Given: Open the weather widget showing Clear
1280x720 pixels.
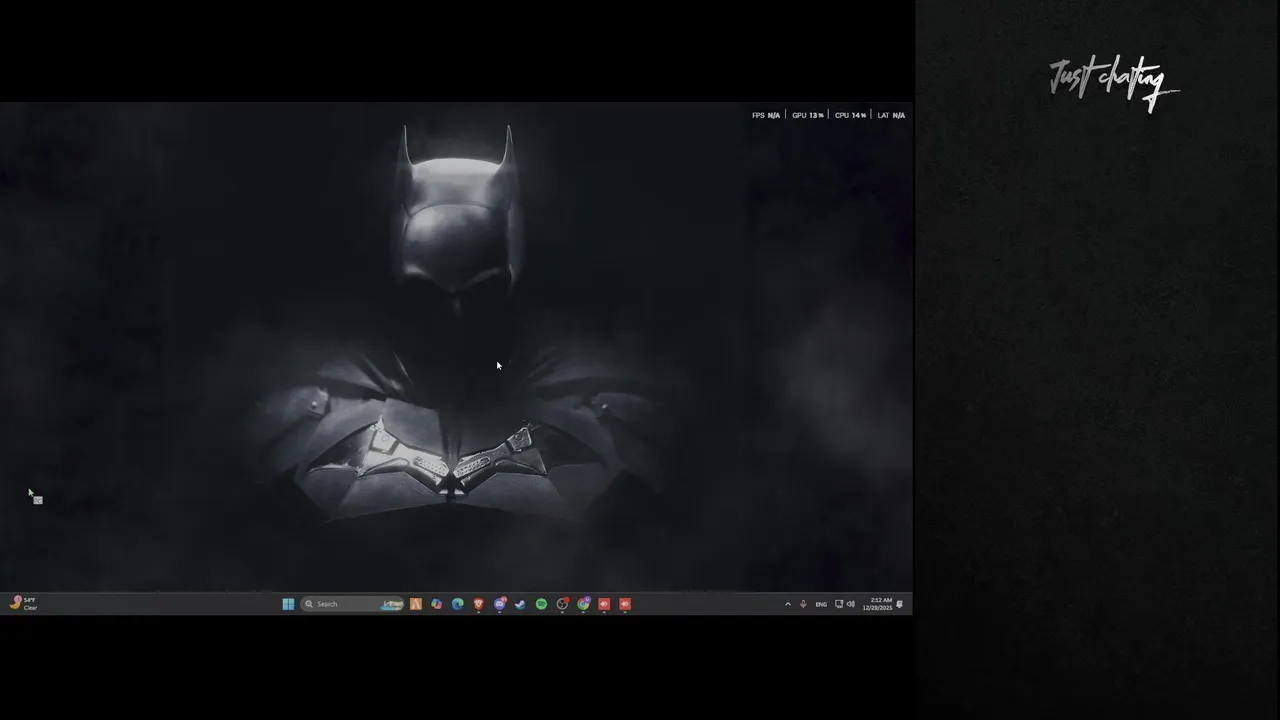Looking at the screenshot, I should (23, 603).
